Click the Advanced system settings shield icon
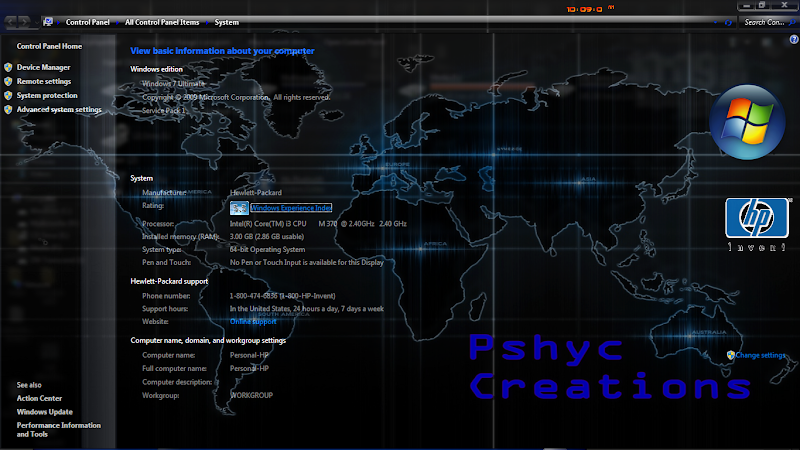 pyautogui.click(x=8, y=110)
